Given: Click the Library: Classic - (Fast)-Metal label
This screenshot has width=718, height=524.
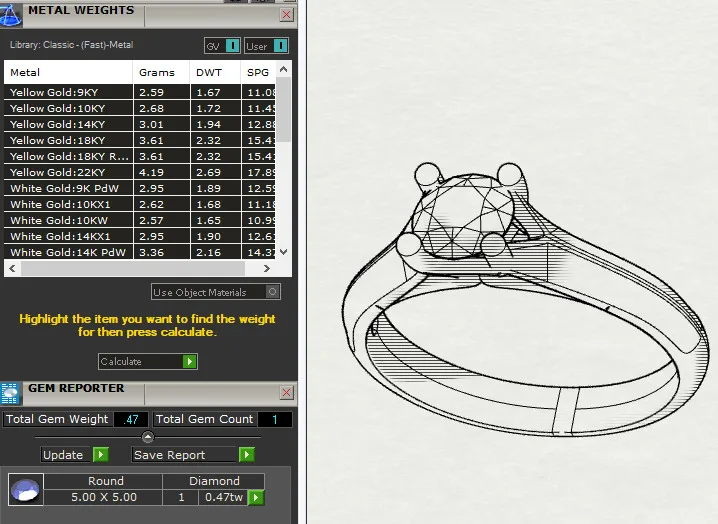Looking at the screenshot, I should (x=71, y=45).
